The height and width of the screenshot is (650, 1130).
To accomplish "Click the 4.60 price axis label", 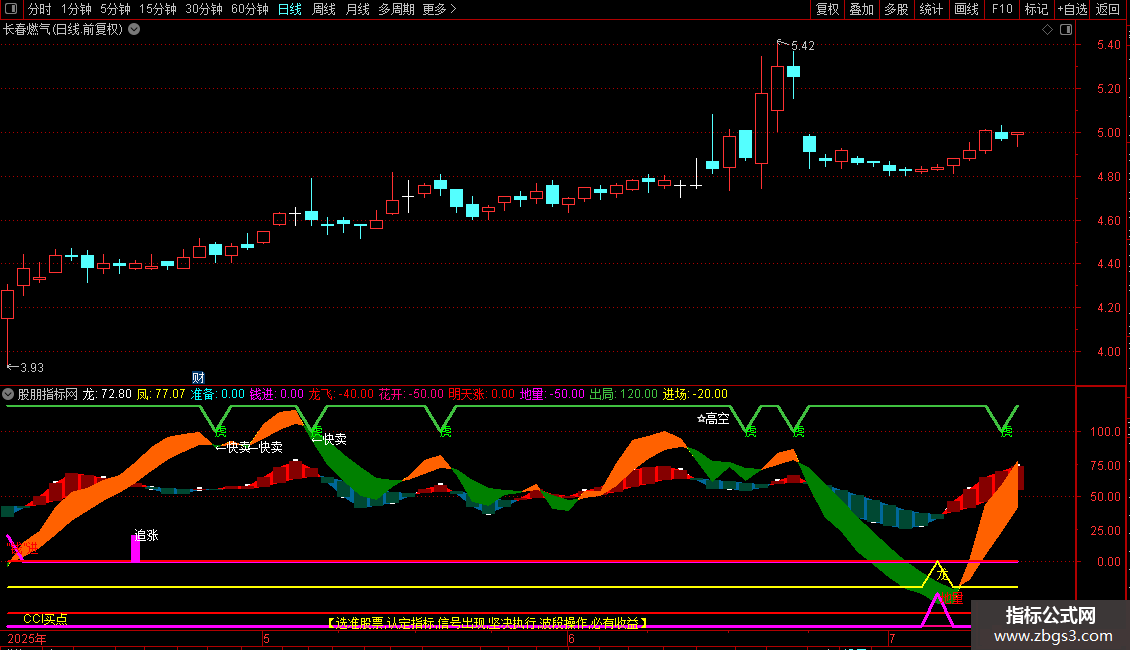I will [1108, 221].
